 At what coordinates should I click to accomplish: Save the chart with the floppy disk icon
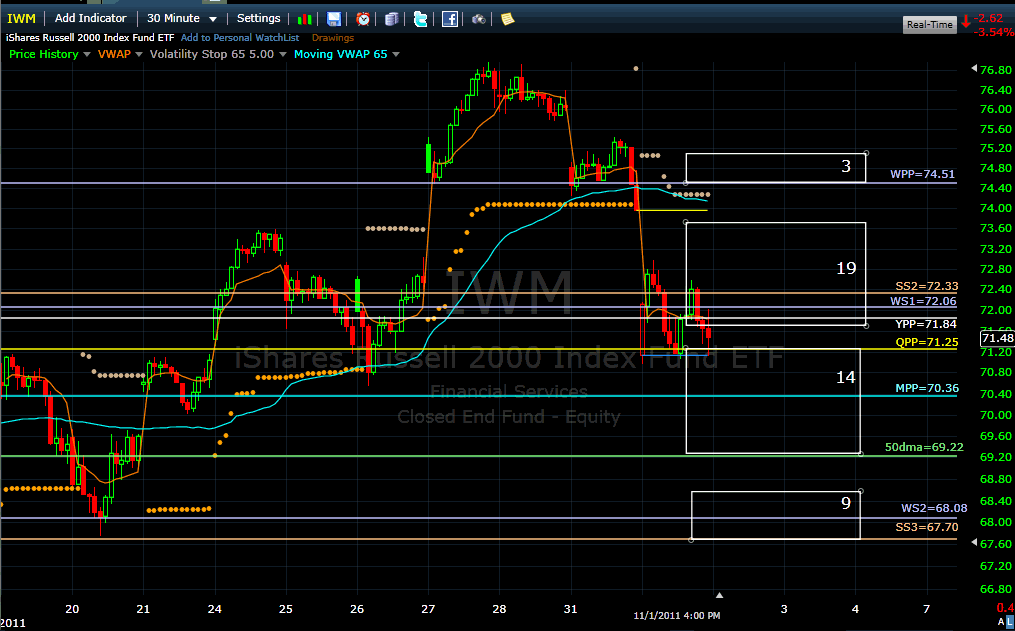tap(333, 19)
